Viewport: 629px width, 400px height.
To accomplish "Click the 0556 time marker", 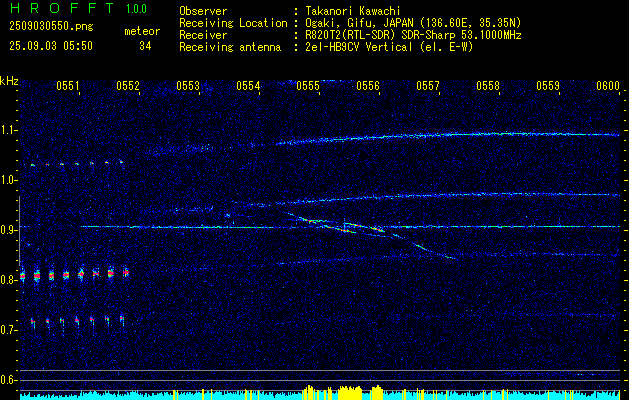I will click(x=368, y=86).
